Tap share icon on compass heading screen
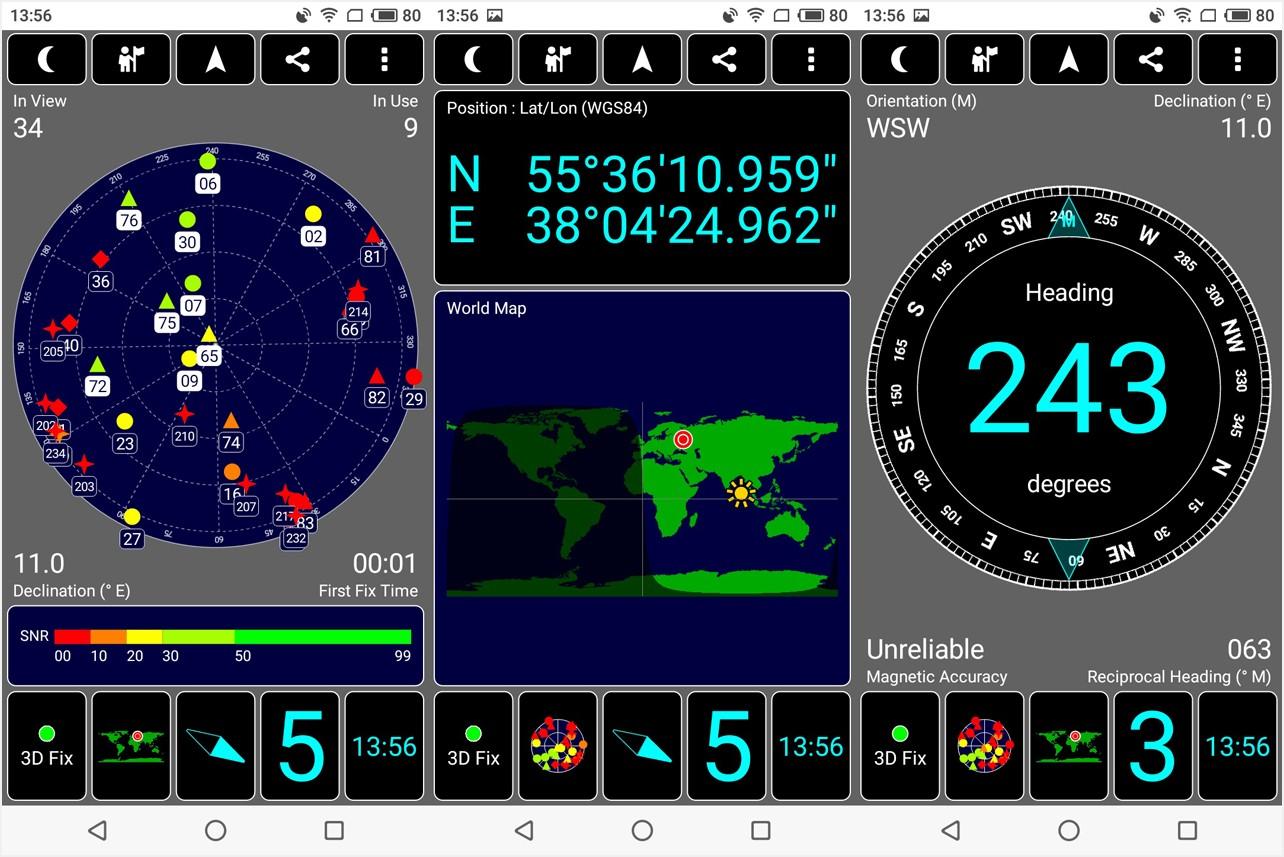 click(1152, 59)
